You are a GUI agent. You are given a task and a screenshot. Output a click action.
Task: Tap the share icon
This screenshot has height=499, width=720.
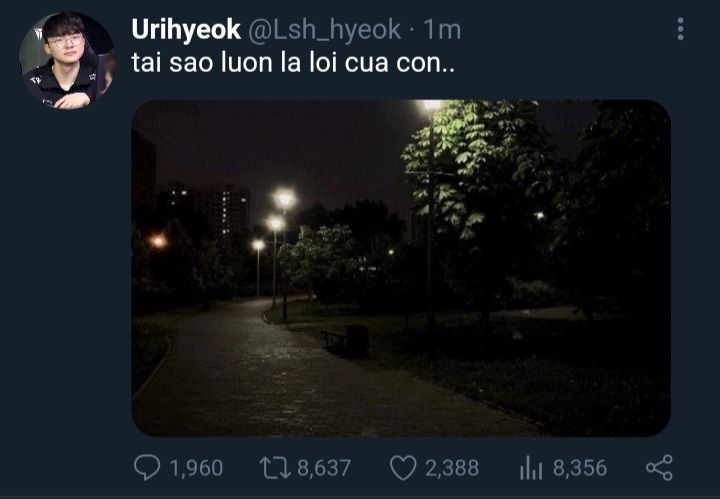659,468
